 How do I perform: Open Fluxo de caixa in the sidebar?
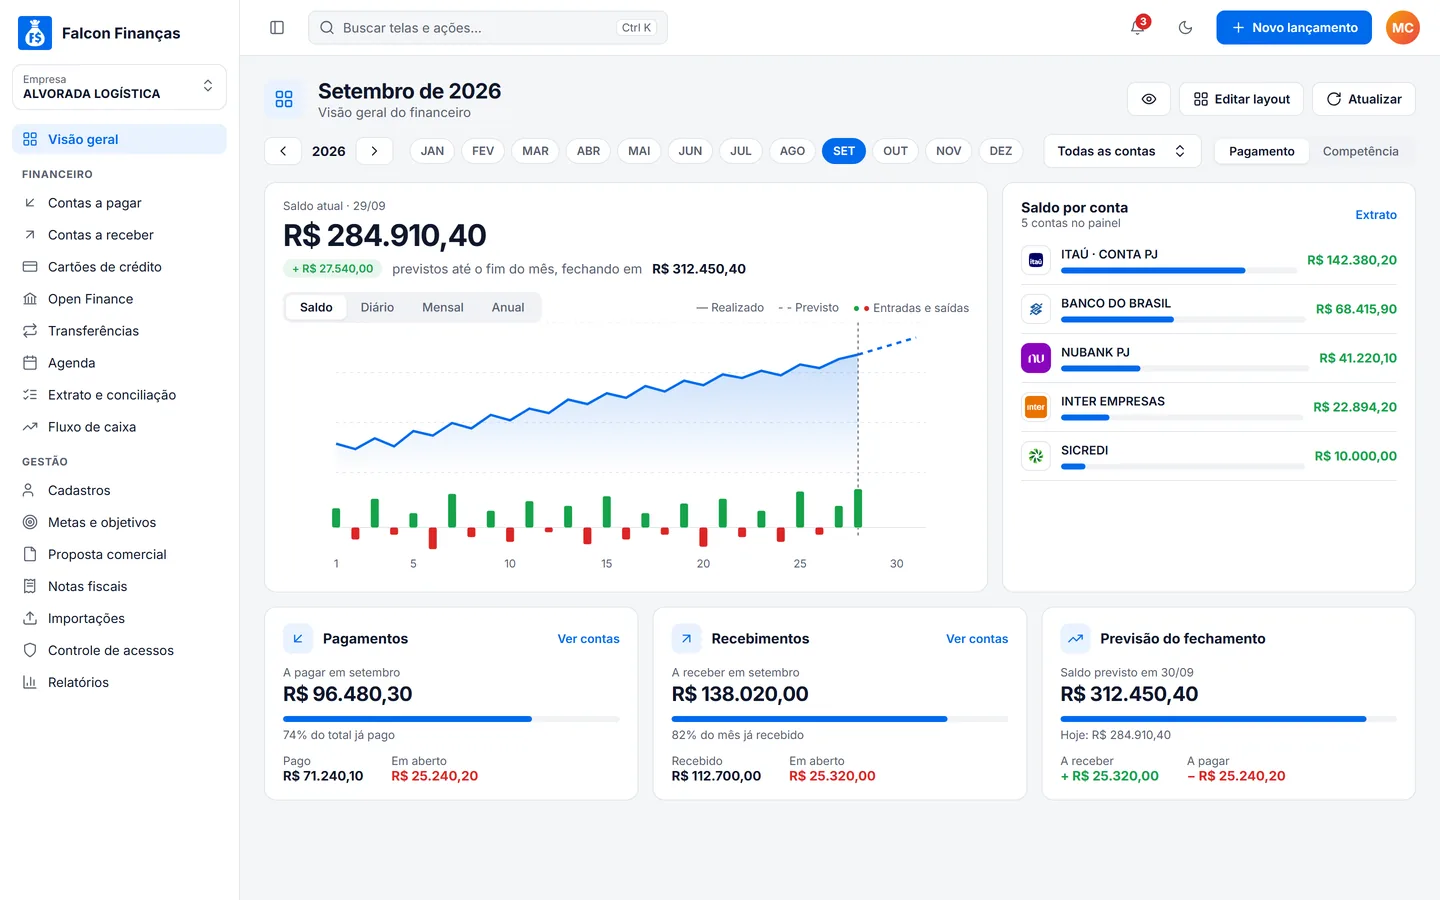point(119,427)
